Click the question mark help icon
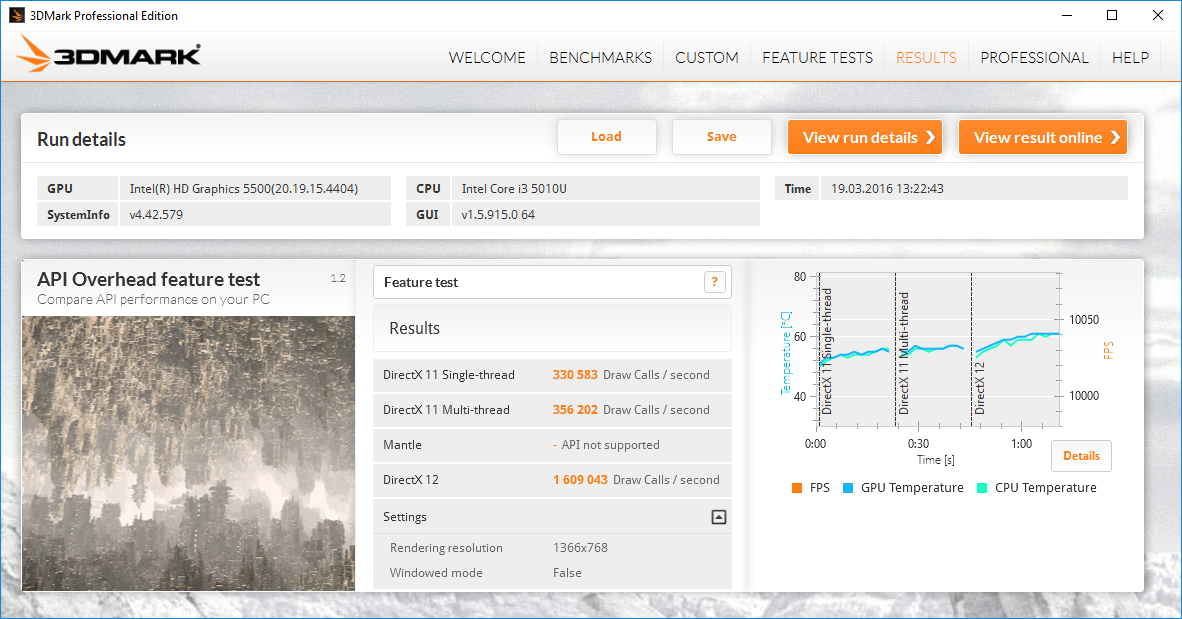 pyautogui.click(x=714, y=282)
